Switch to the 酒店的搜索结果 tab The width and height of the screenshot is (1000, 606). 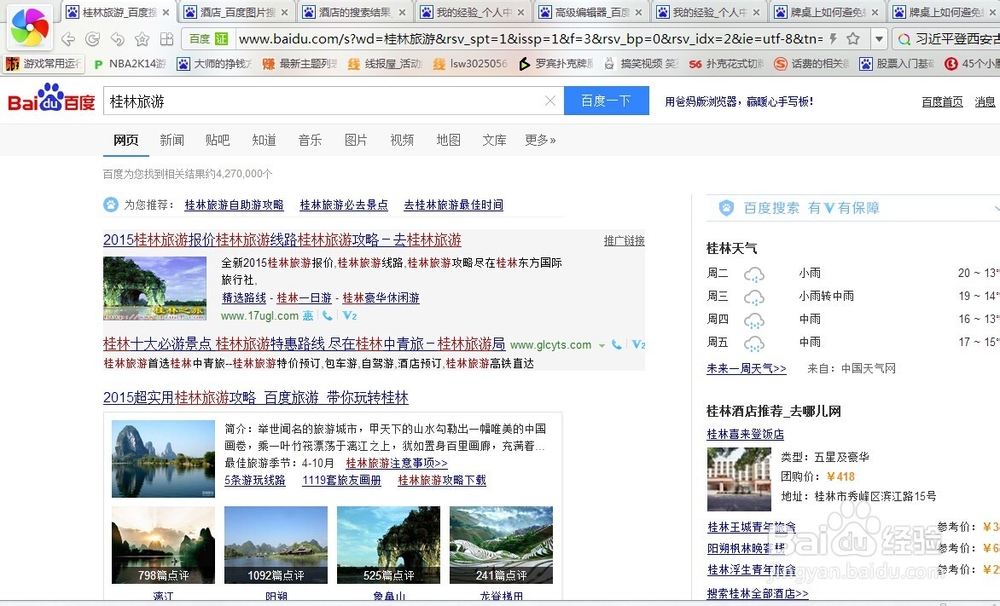click(354, 12)
